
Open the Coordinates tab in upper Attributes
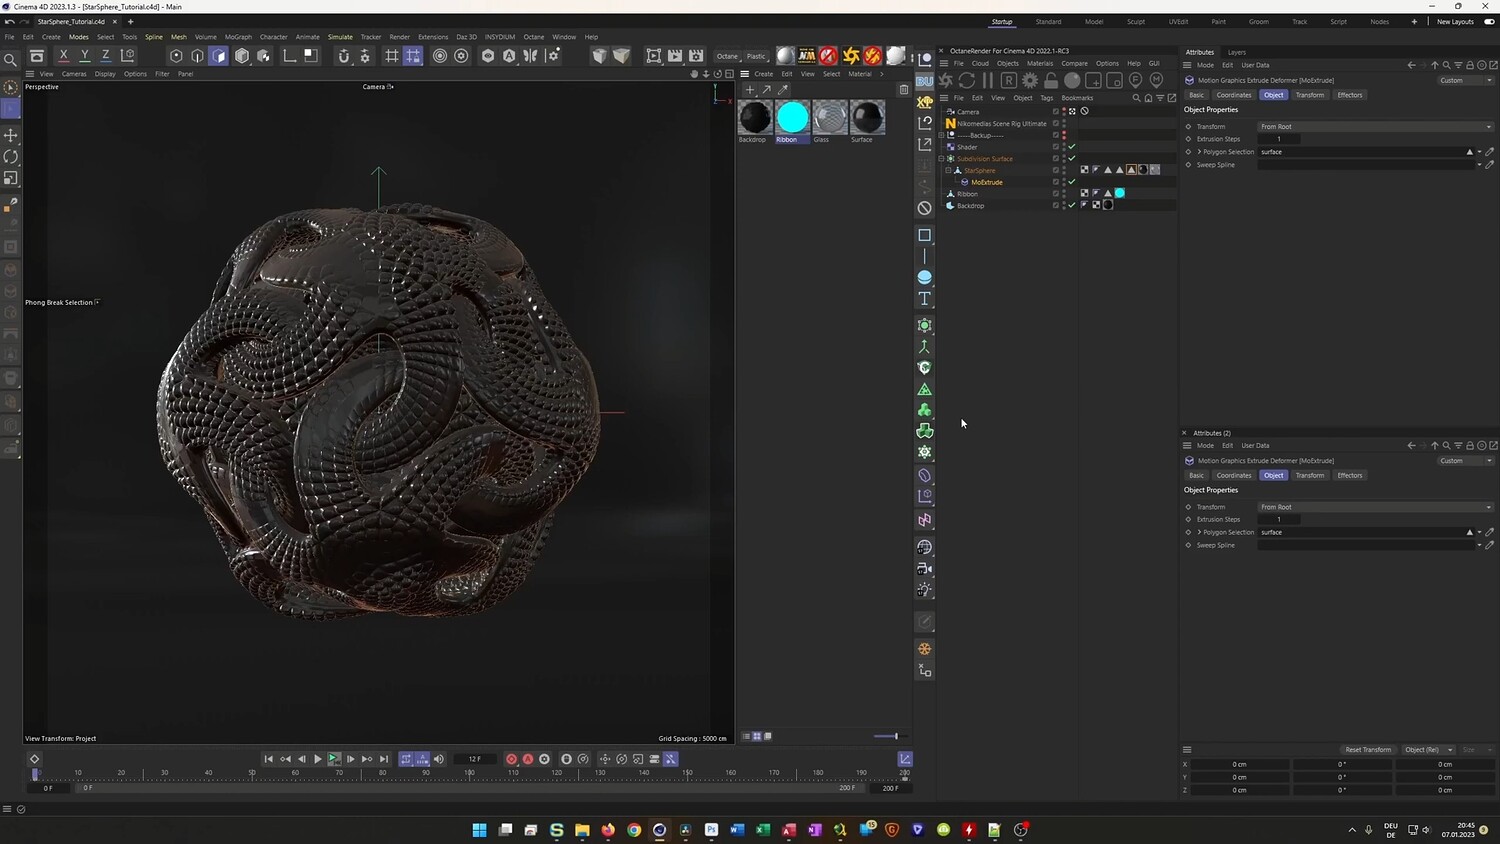1234,95
